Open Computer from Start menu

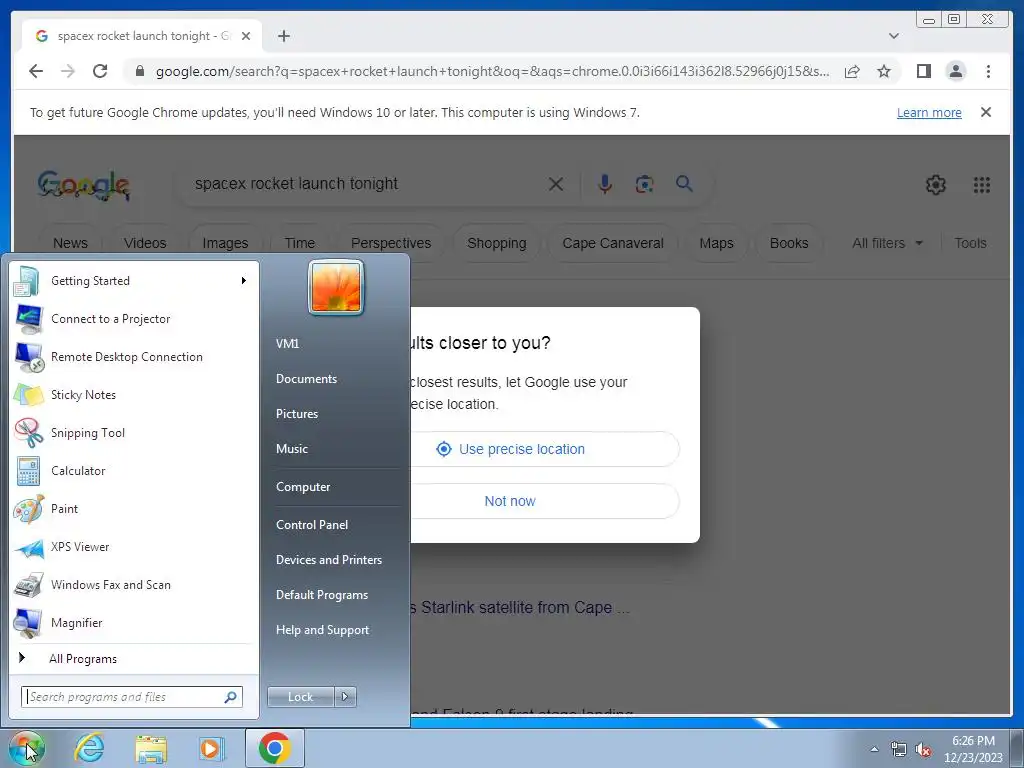pyautogui.click(x=302, y=487)
